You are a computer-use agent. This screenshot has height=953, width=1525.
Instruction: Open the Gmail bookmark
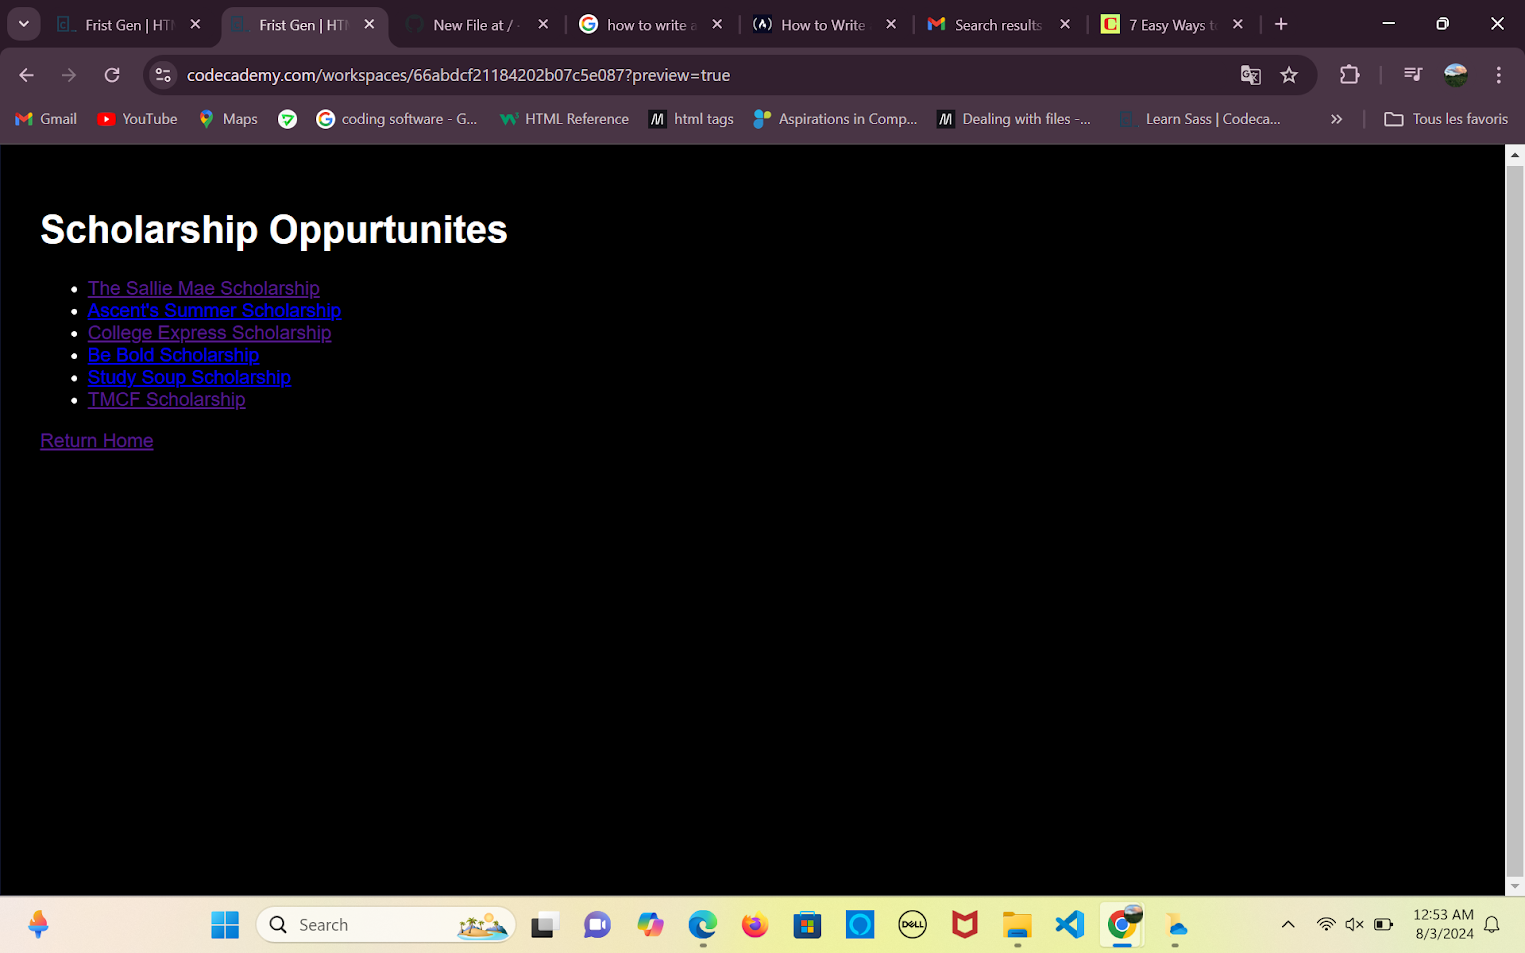pyautogui.click(x=46, y=119)
